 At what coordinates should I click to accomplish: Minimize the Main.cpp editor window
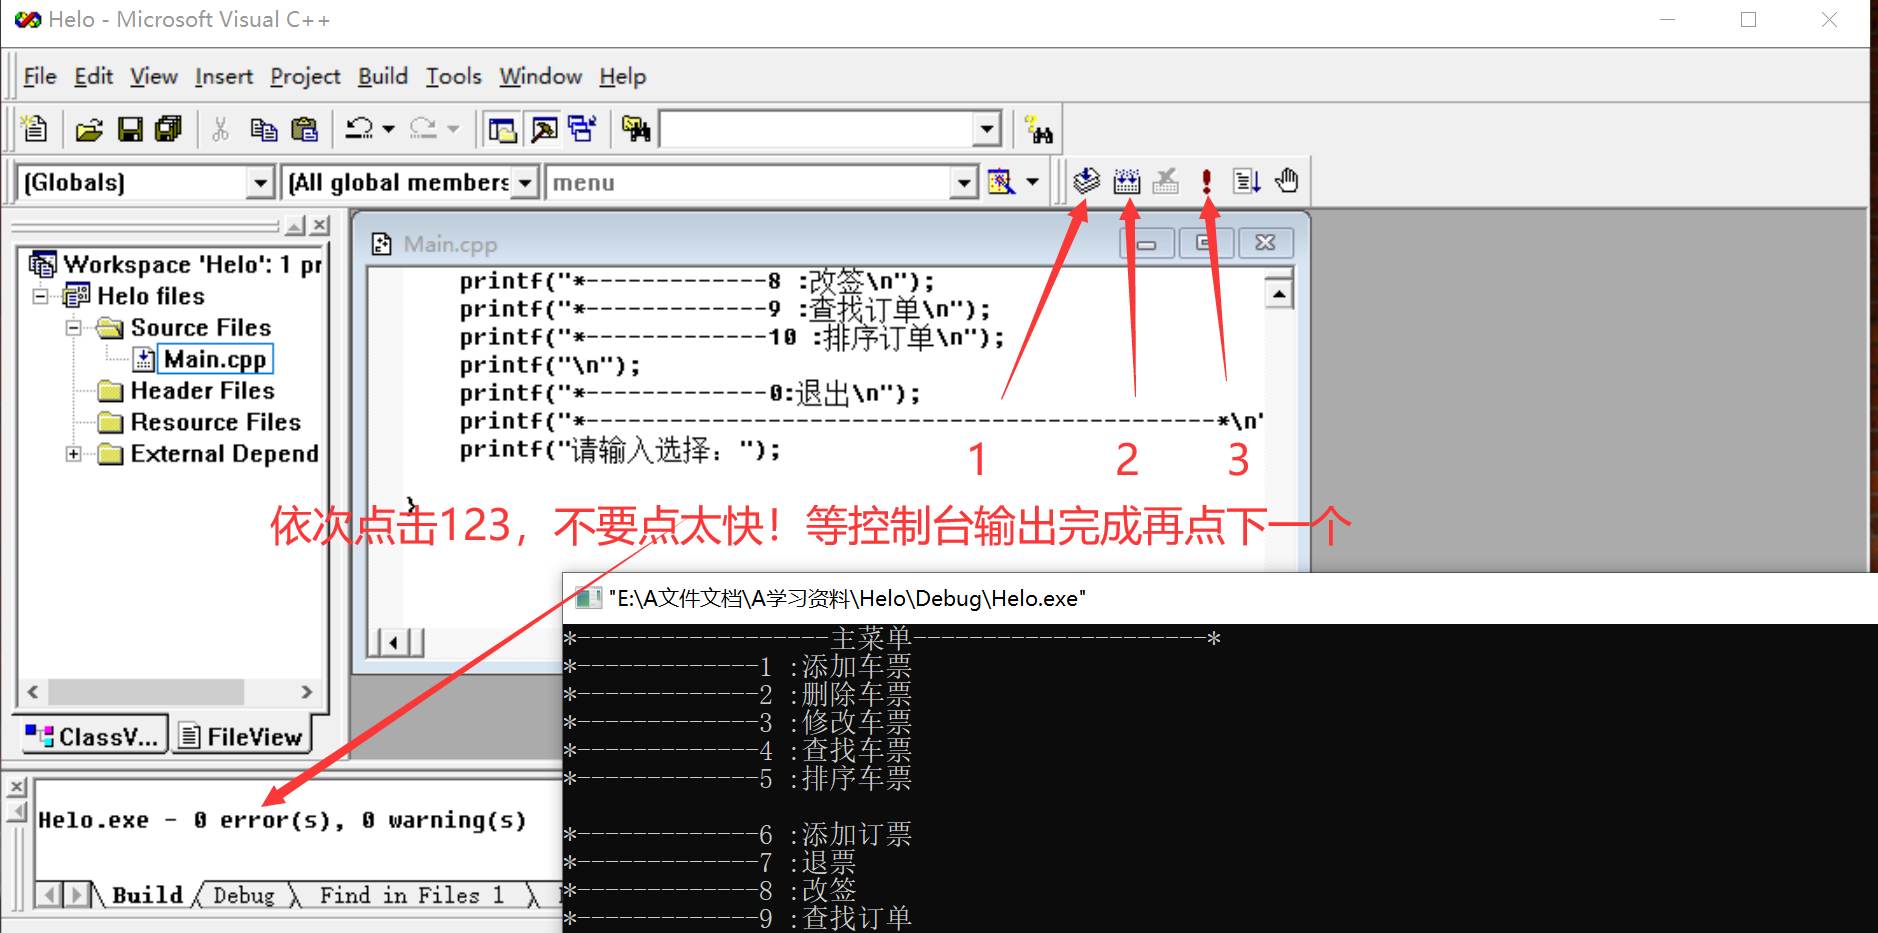coord(1147,243)
